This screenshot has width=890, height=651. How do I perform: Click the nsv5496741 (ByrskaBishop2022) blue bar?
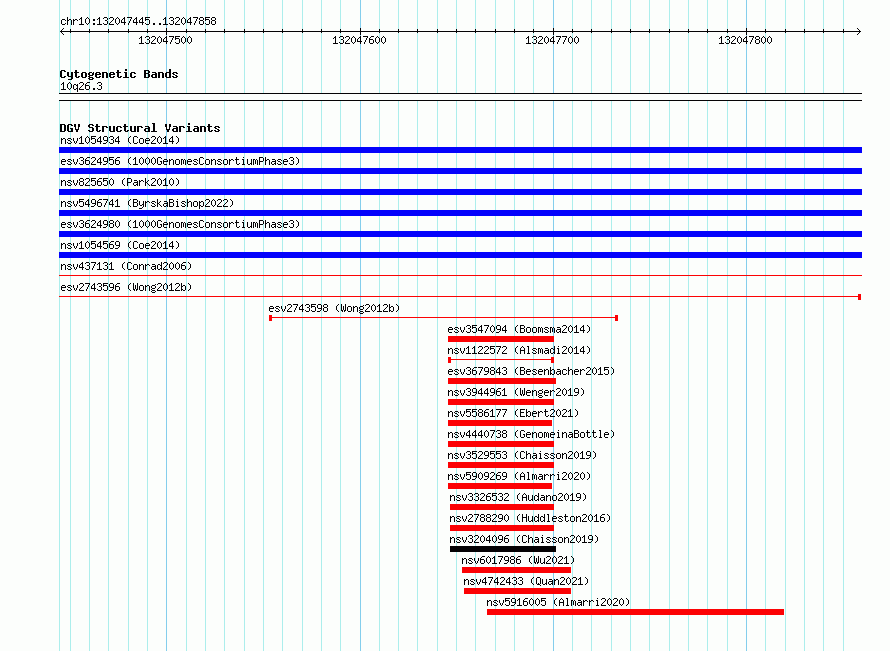460,213
